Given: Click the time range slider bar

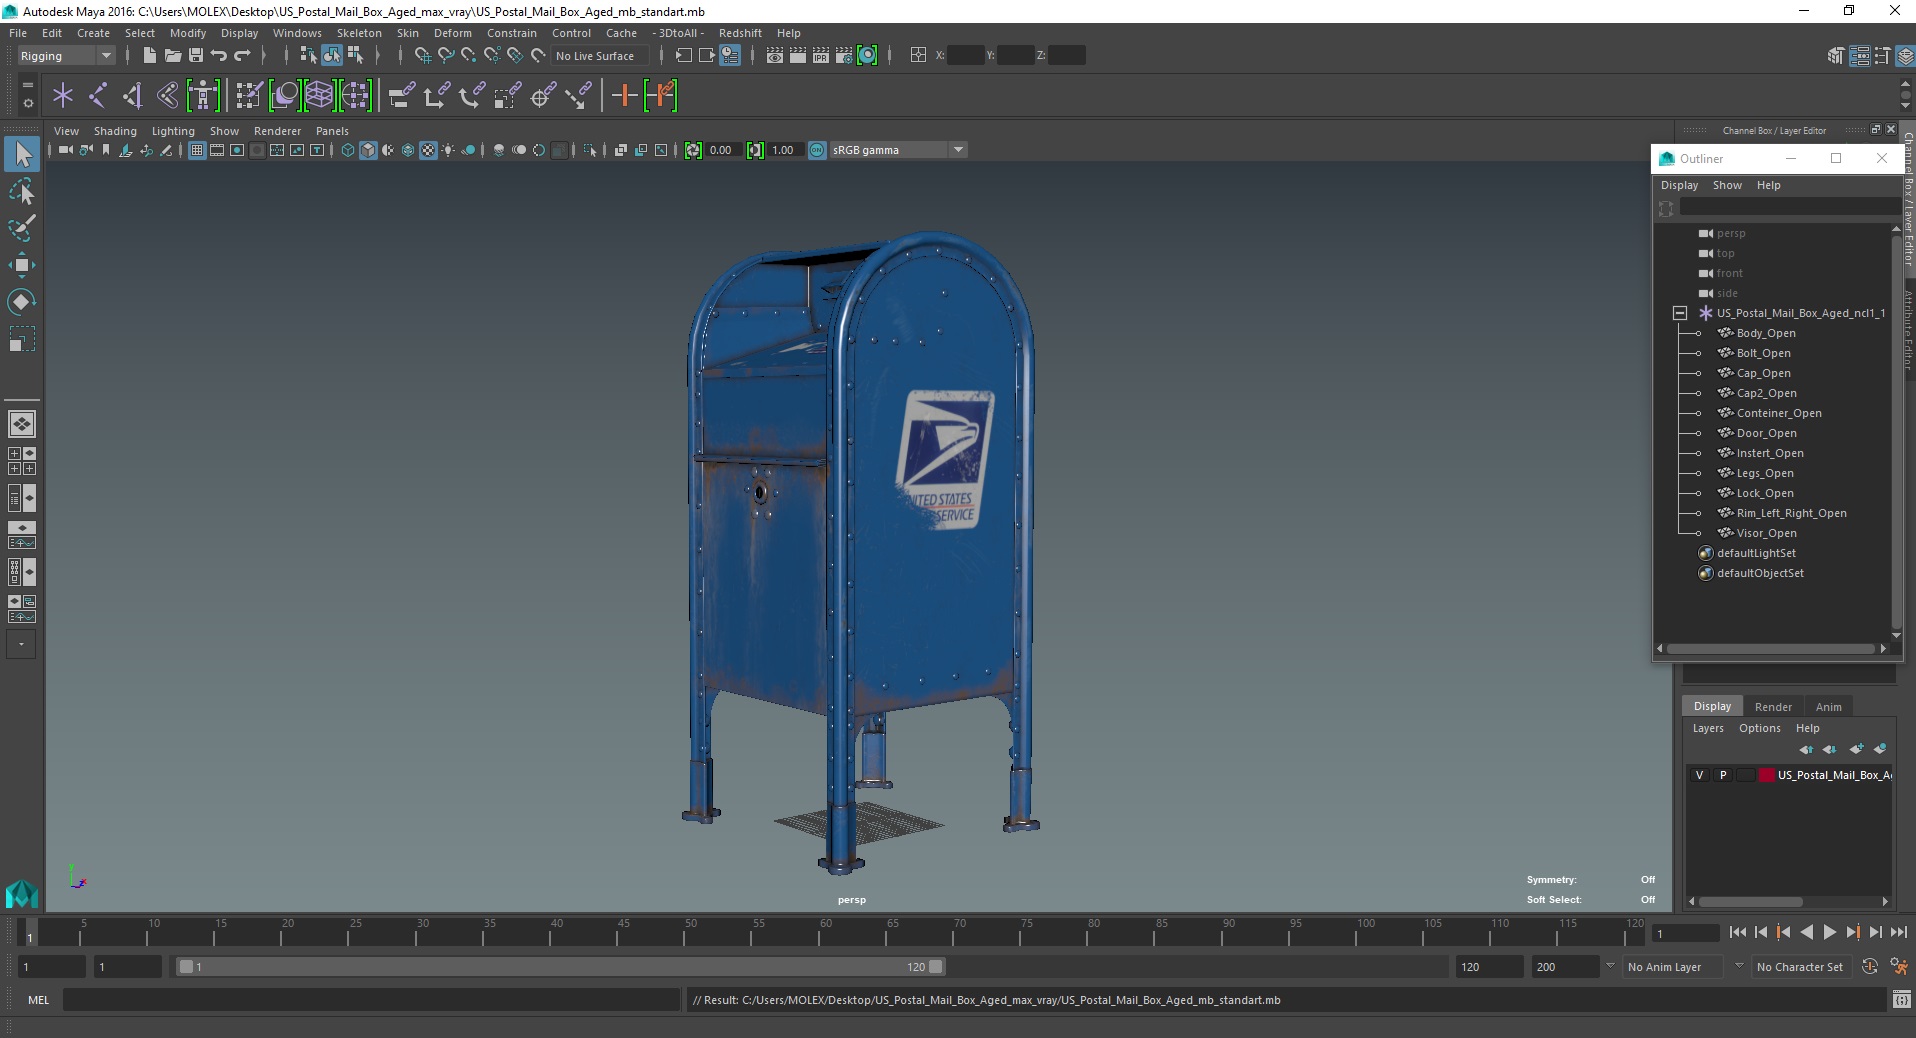Looking at the screenshot, I should (x=560, y=967).
